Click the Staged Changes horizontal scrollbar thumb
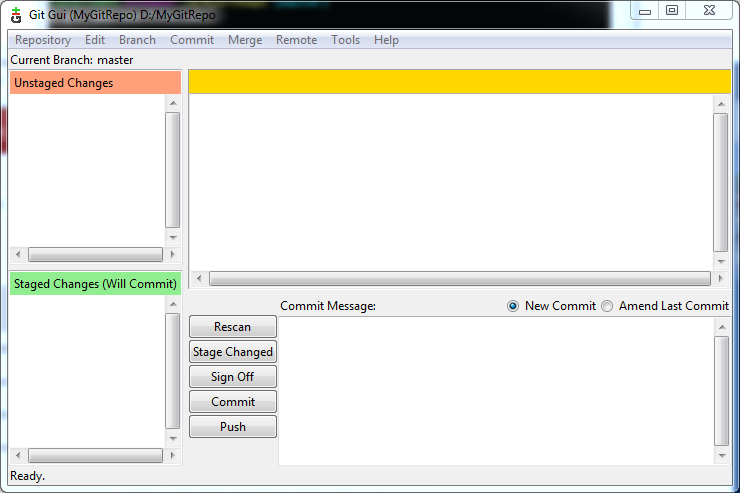The width and height of the screenshot is (740, 493). tap(95, 455)
